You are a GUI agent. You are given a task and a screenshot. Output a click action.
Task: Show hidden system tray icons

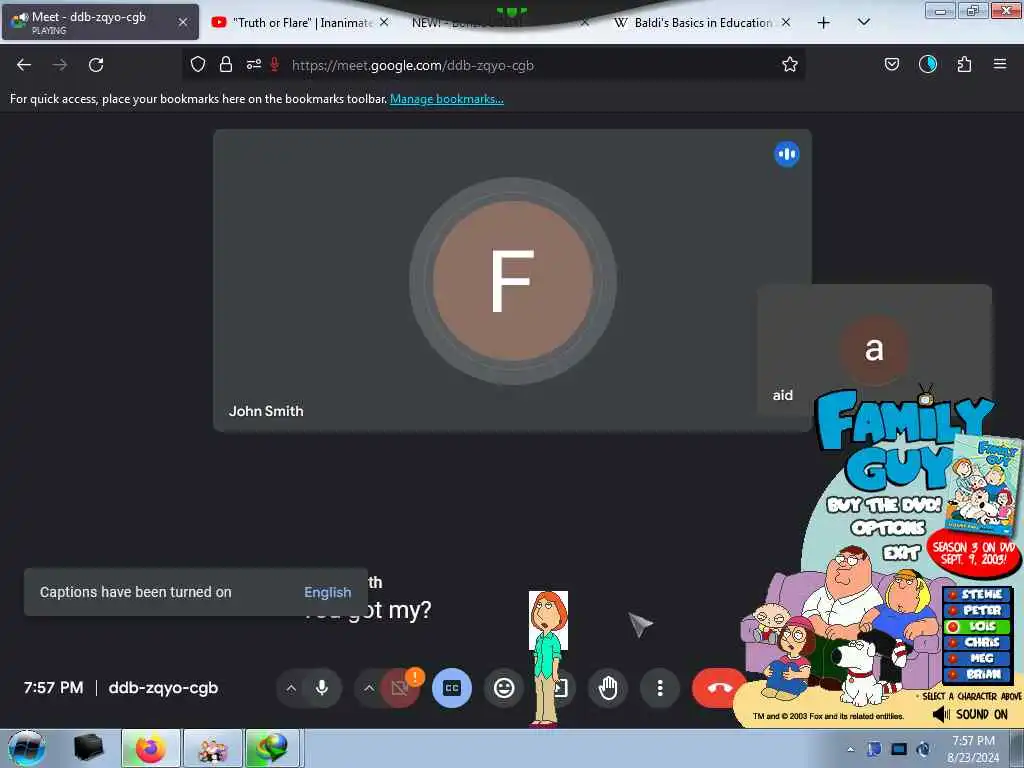point(850,749)
